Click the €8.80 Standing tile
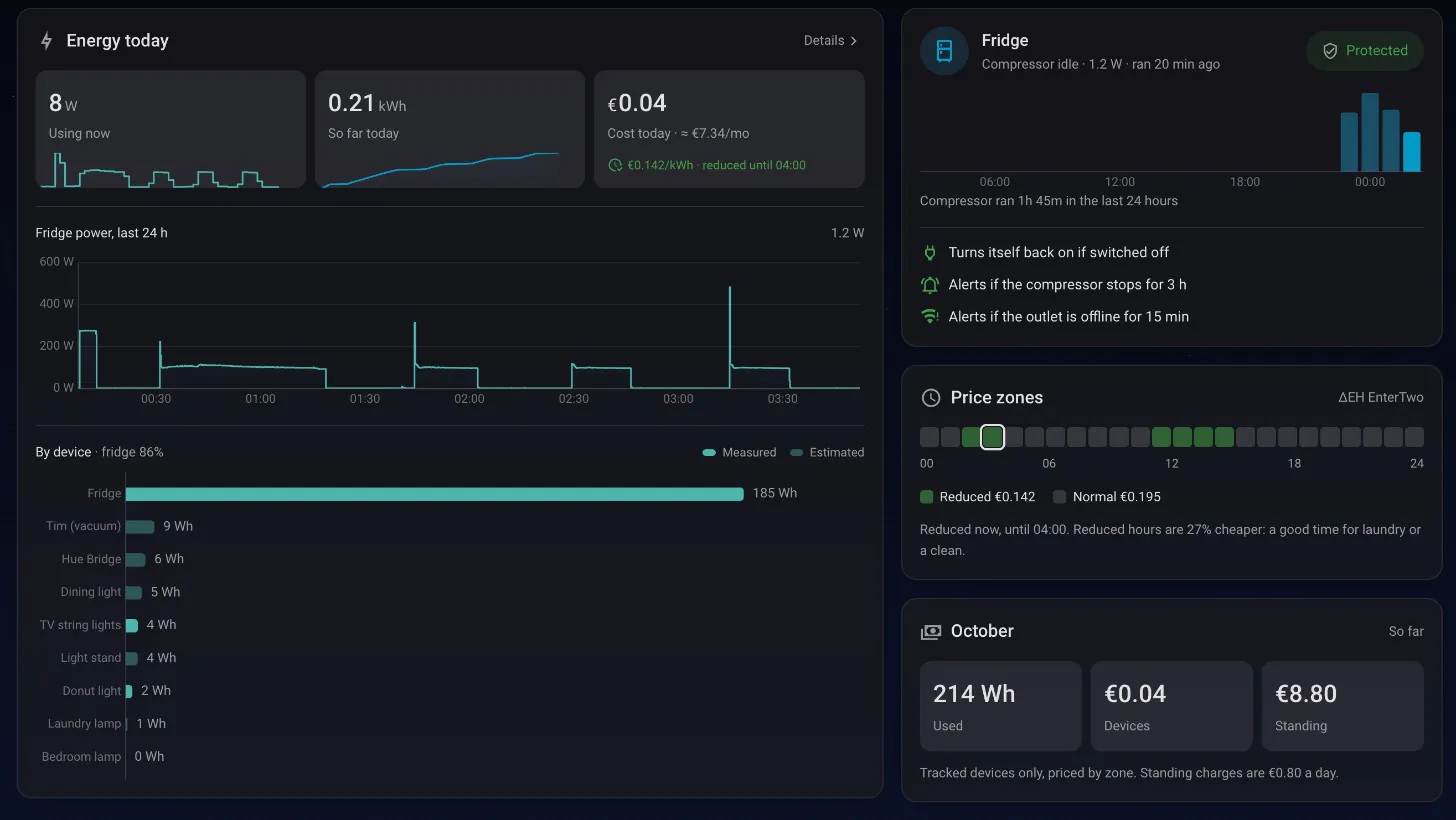The width and height of the screenshot is (1456, 820). 1343,706
